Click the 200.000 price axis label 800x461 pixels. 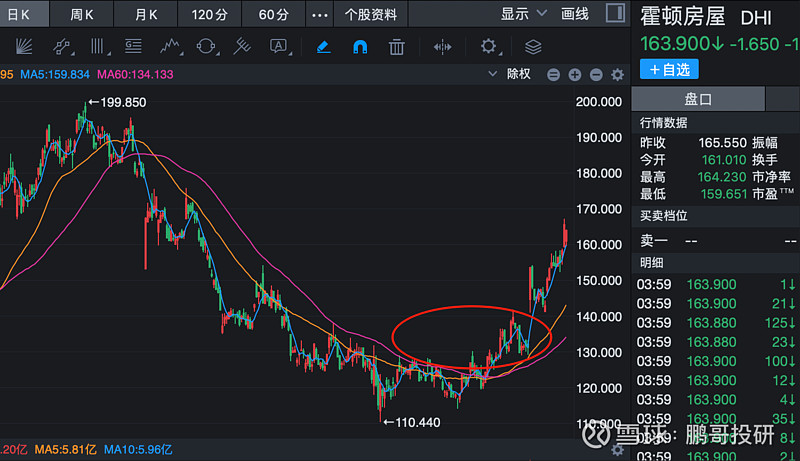(x=599, y=101)
